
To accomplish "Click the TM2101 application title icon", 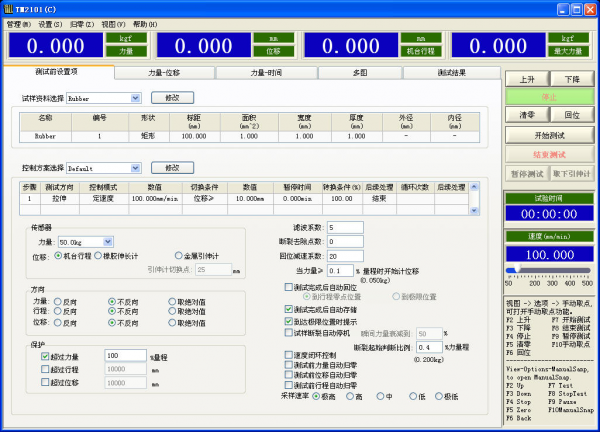I will (8, 7).
